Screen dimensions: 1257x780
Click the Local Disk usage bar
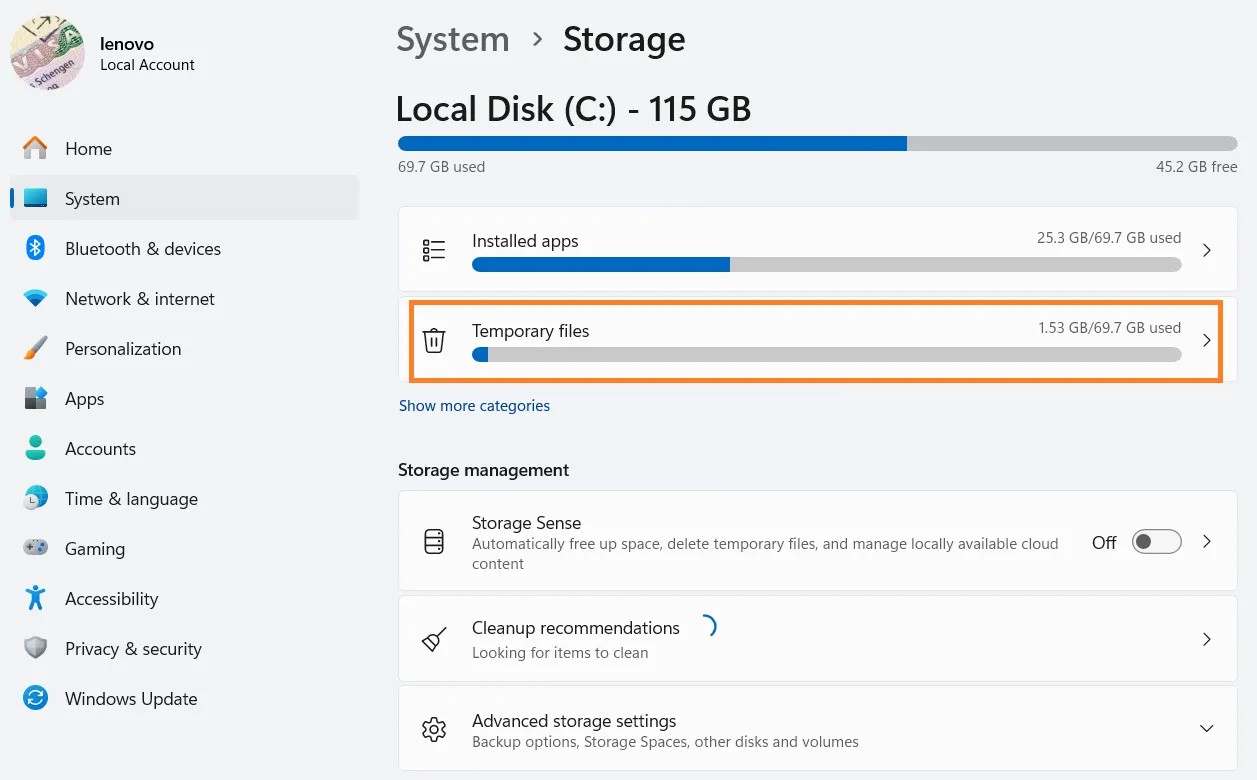click(817, 143)
